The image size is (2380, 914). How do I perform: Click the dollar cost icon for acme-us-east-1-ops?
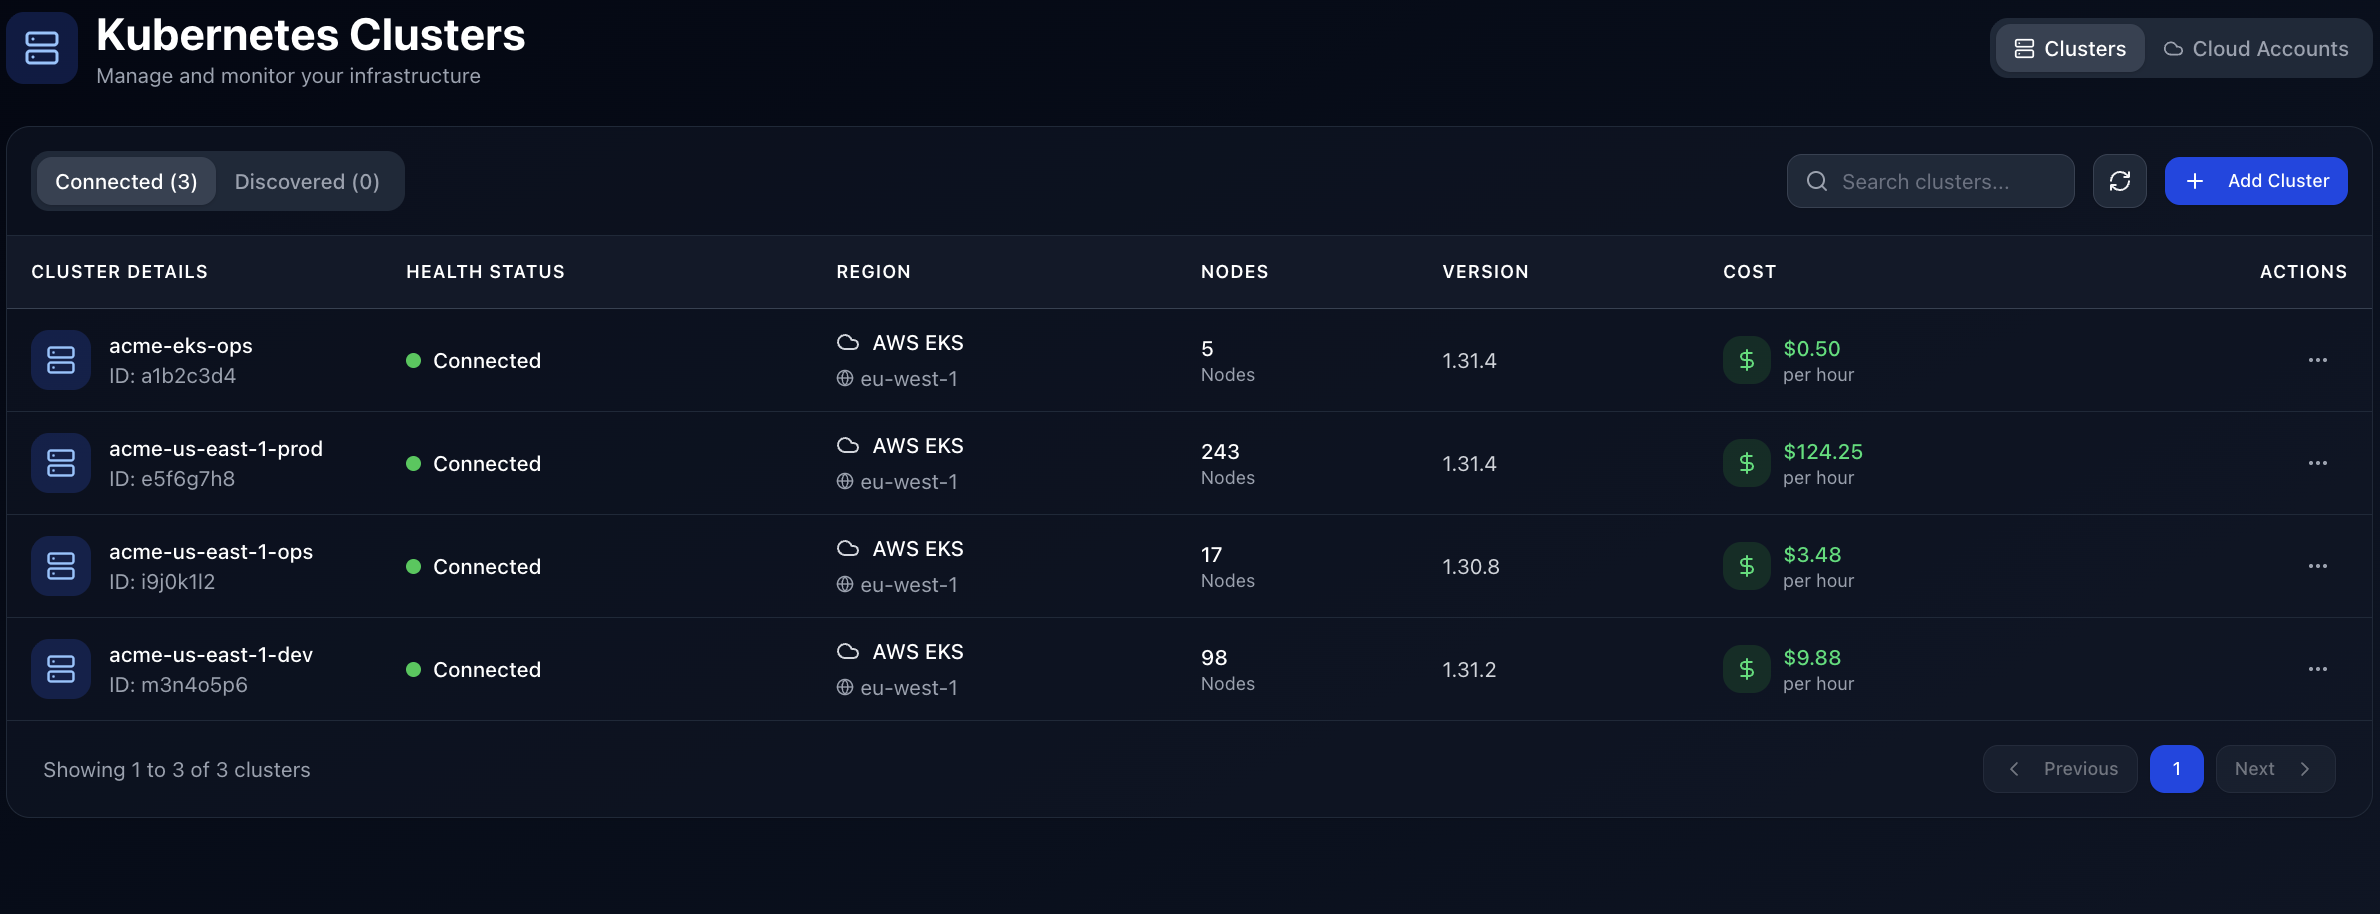coord(1746,566)
